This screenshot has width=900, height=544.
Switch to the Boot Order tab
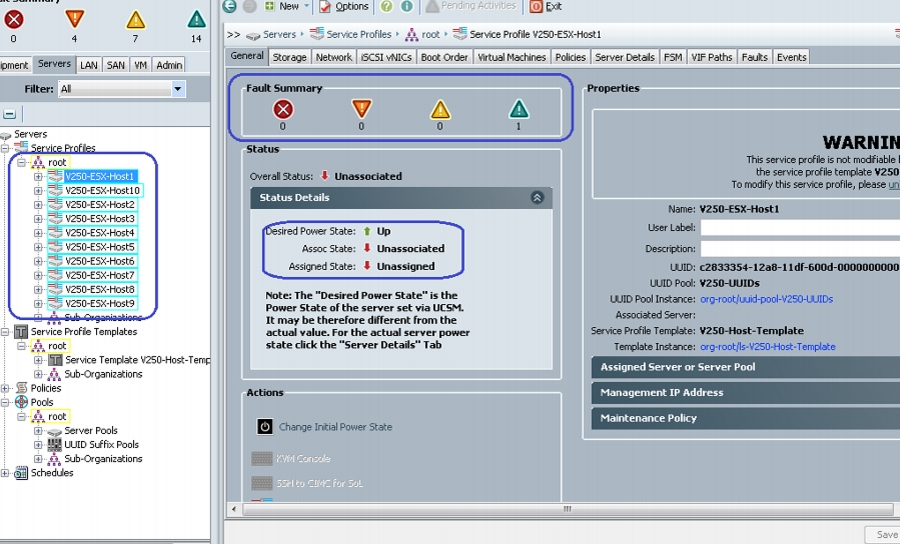click(444, 57)
